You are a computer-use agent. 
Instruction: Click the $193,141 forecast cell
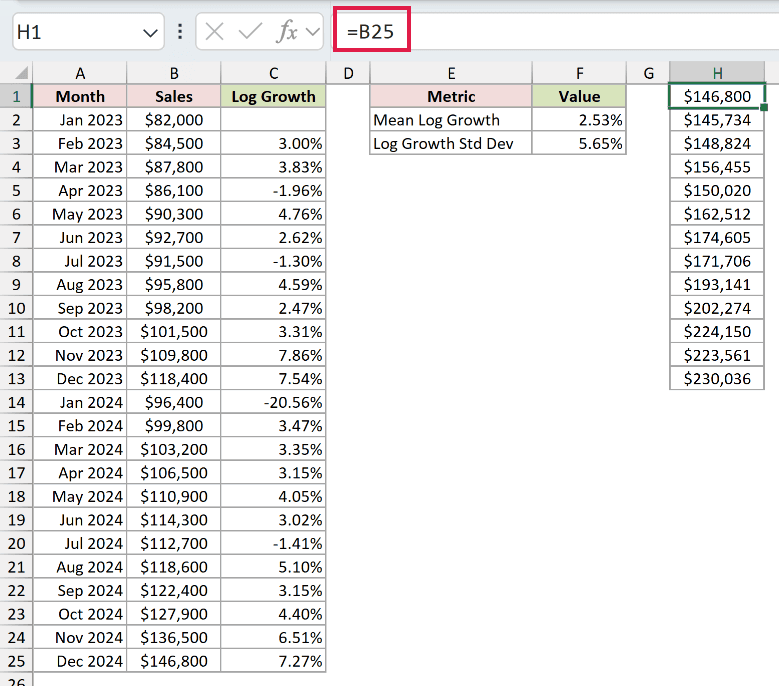[717, 285]
